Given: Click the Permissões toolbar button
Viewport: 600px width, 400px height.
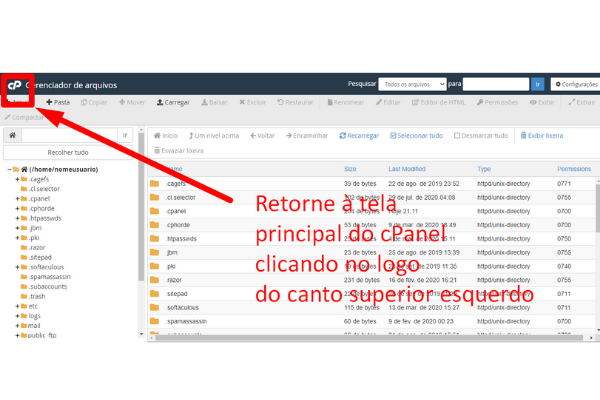Looking at the screenshot, I should point(497,102).
